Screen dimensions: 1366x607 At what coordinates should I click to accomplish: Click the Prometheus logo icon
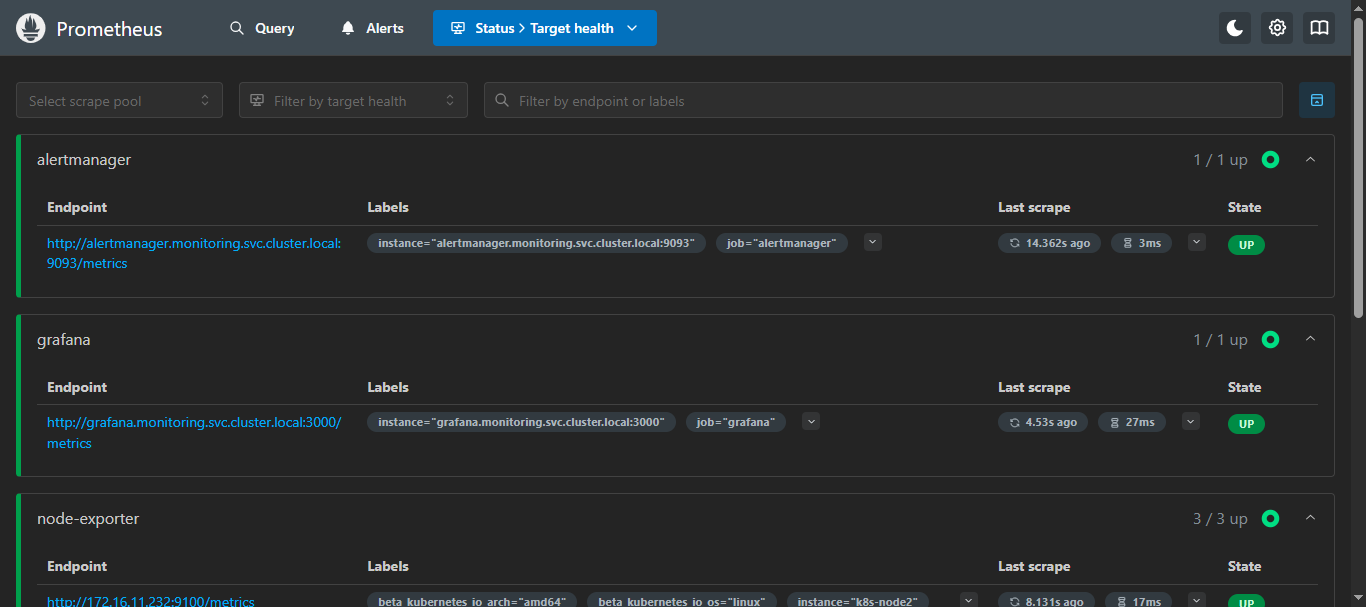[31, 28]
